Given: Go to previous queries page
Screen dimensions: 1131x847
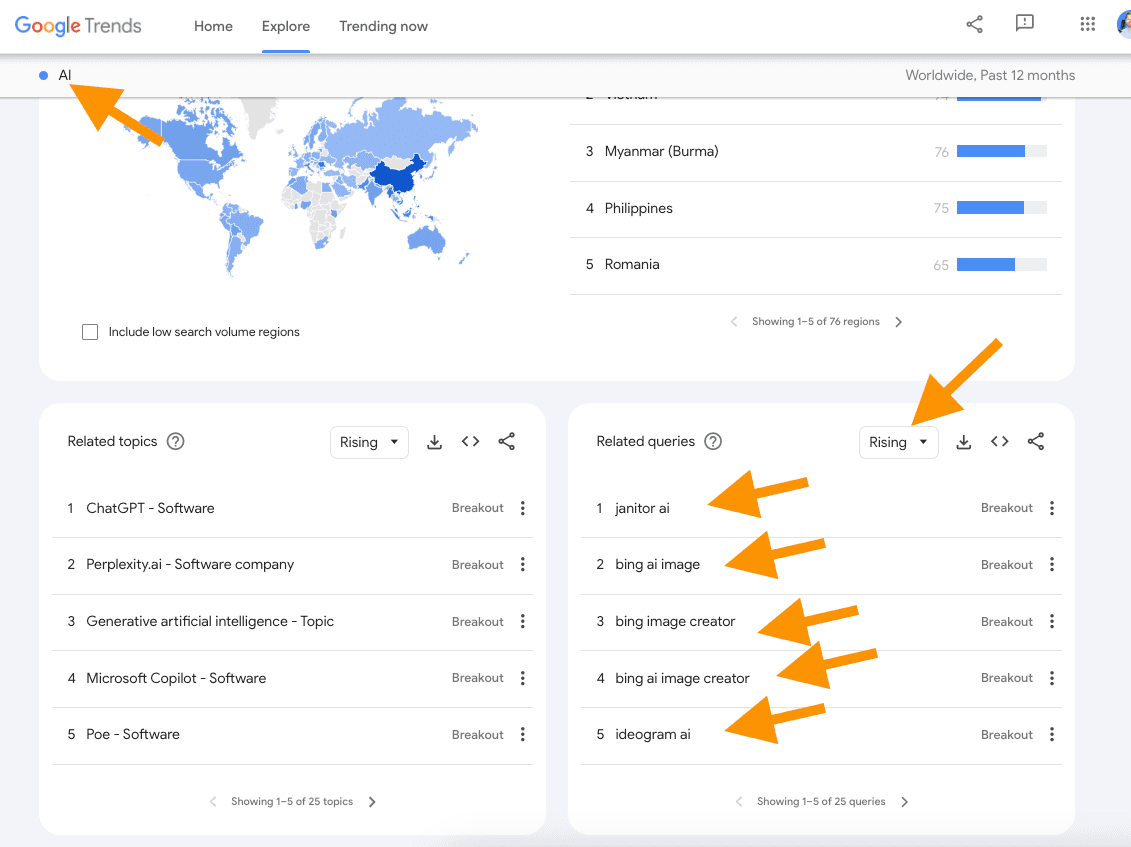Looking at the screenshot, I should tap(739, 802).
